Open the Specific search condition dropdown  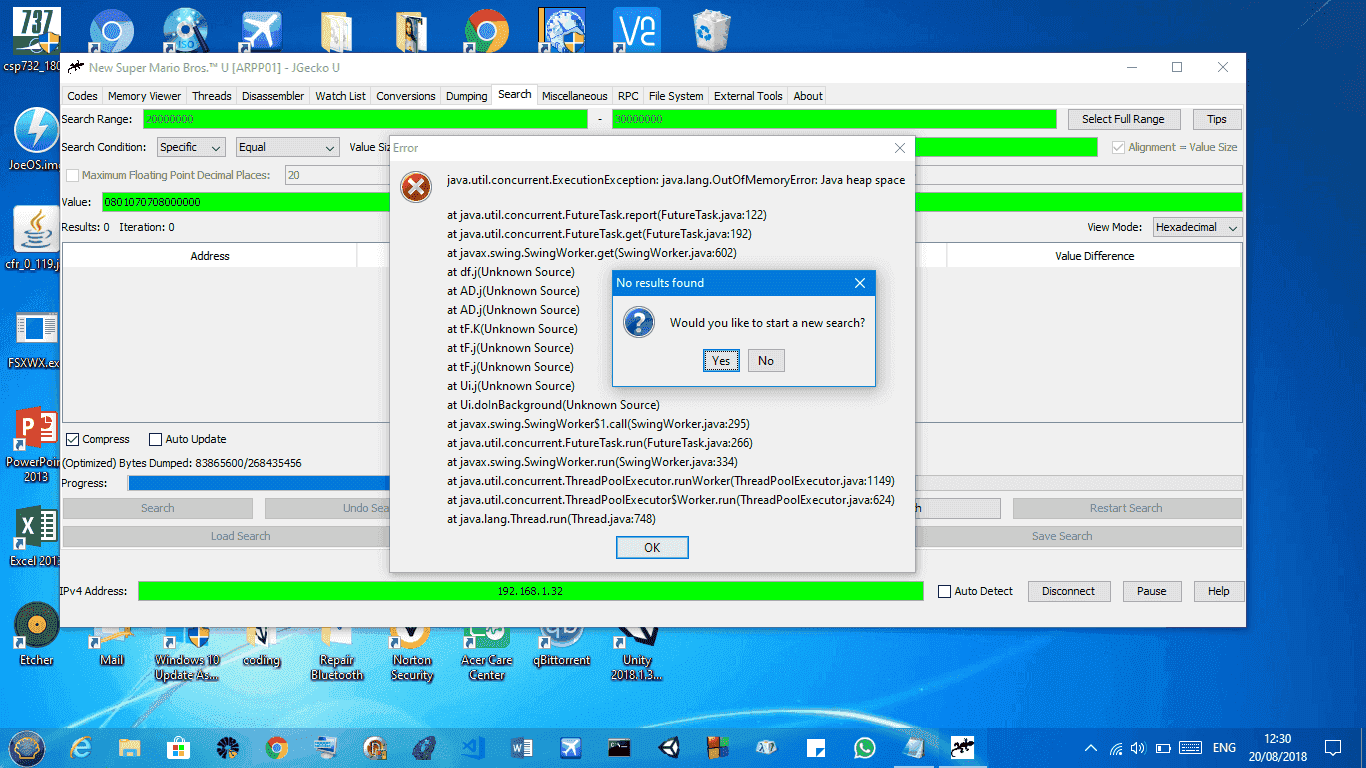(x=191, y=147)
